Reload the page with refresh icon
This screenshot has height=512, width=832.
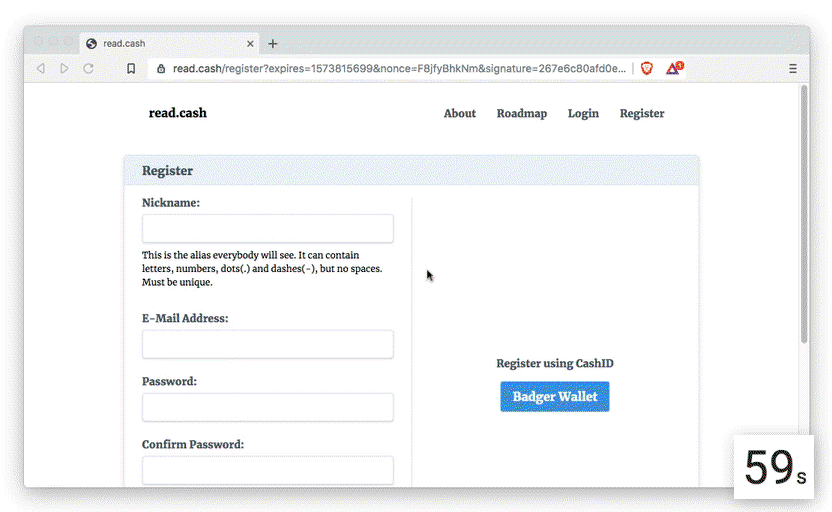89,68
